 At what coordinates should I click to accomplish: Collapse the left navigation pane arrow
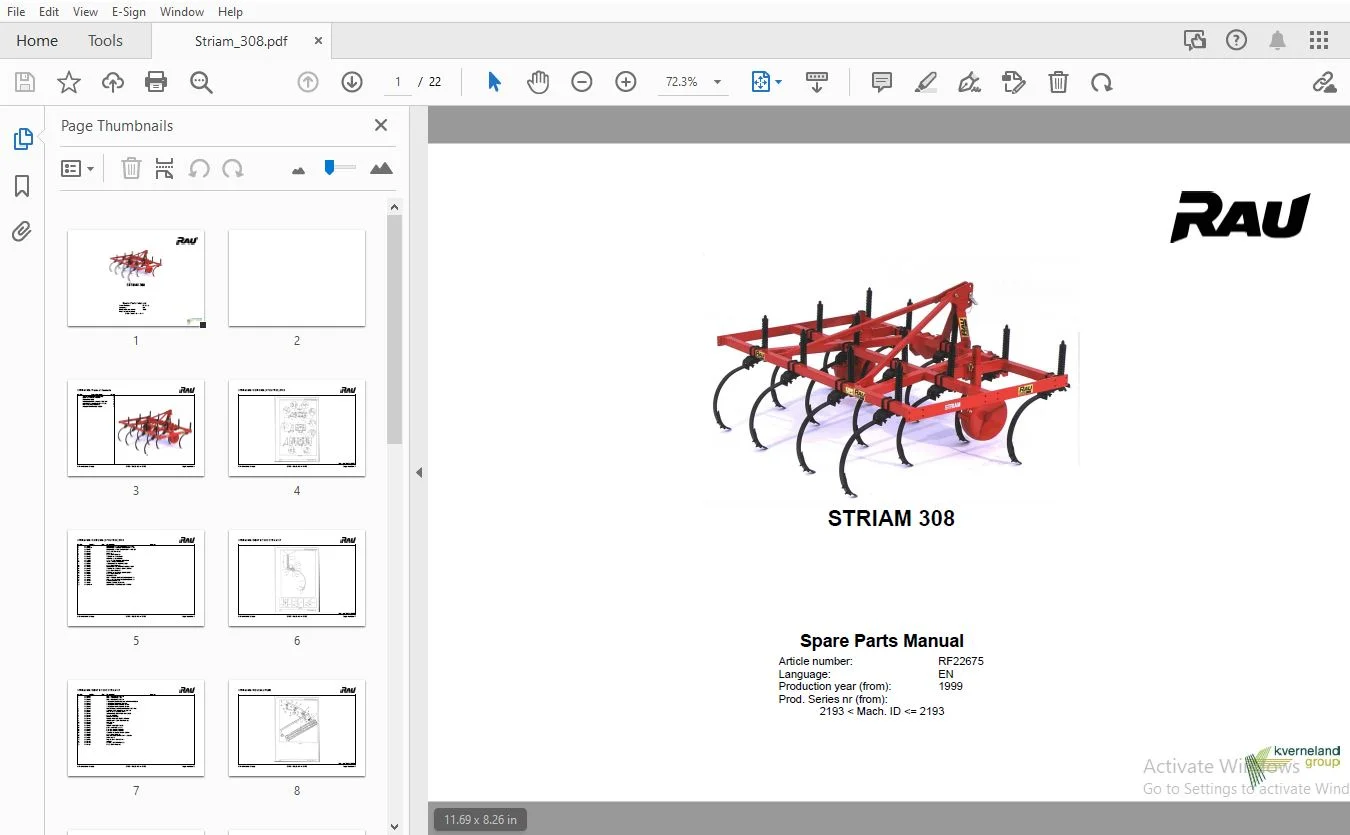point(419,472)
